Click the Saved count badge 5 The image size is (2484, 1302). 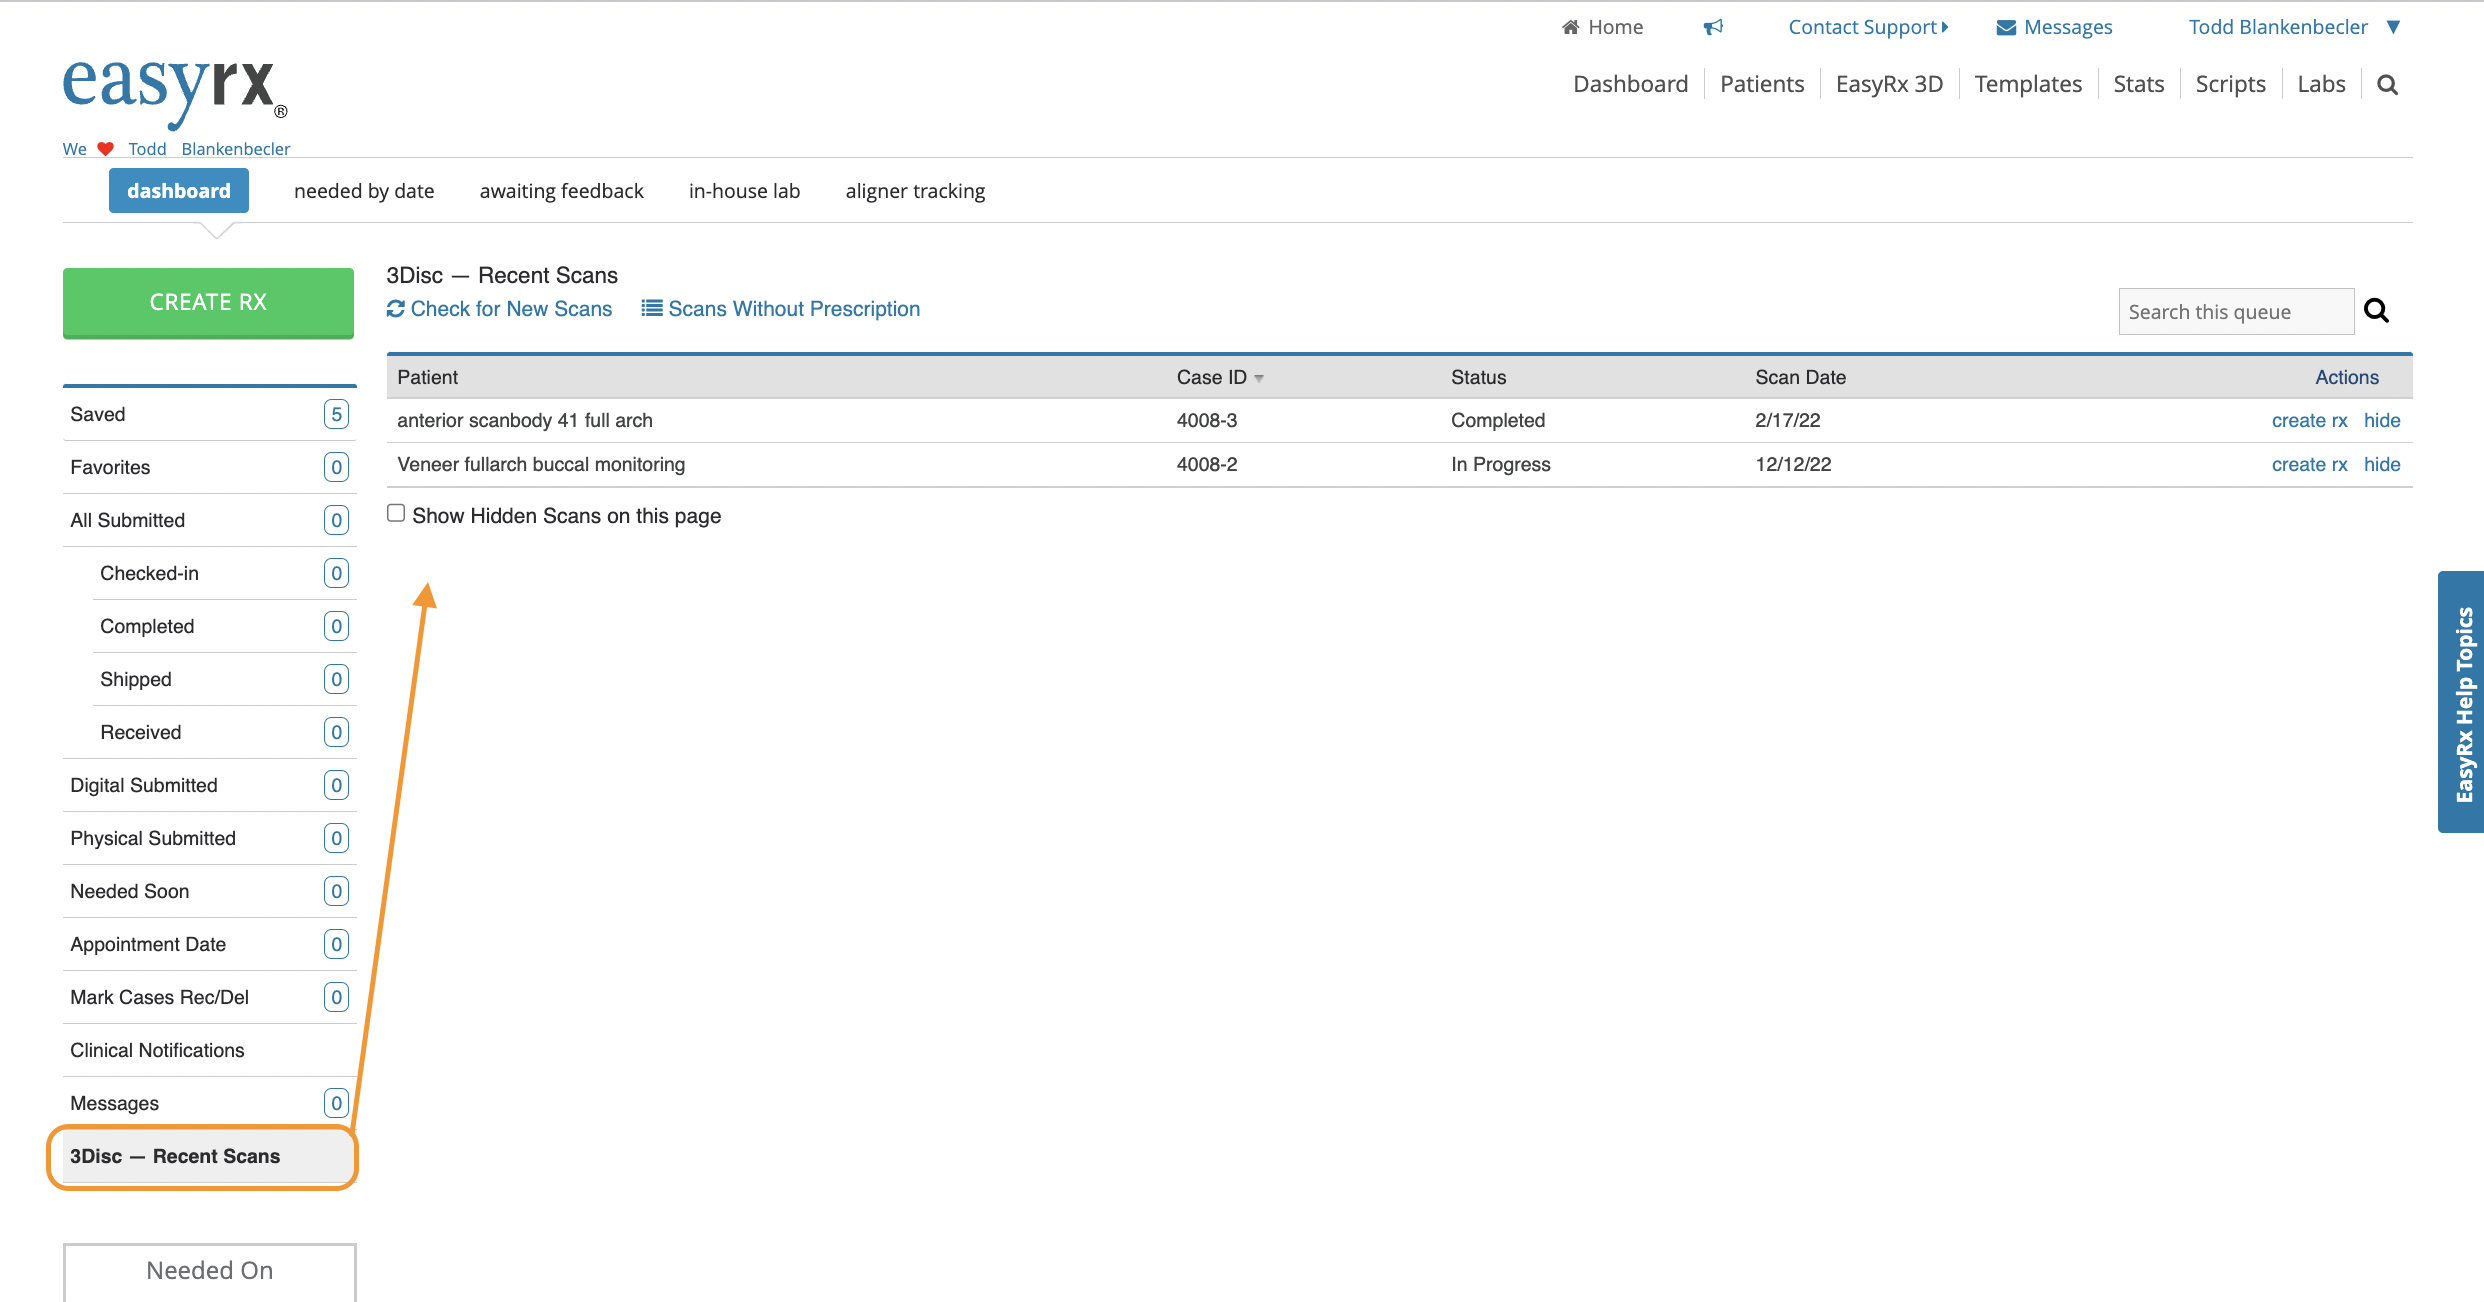click(336, 414)
